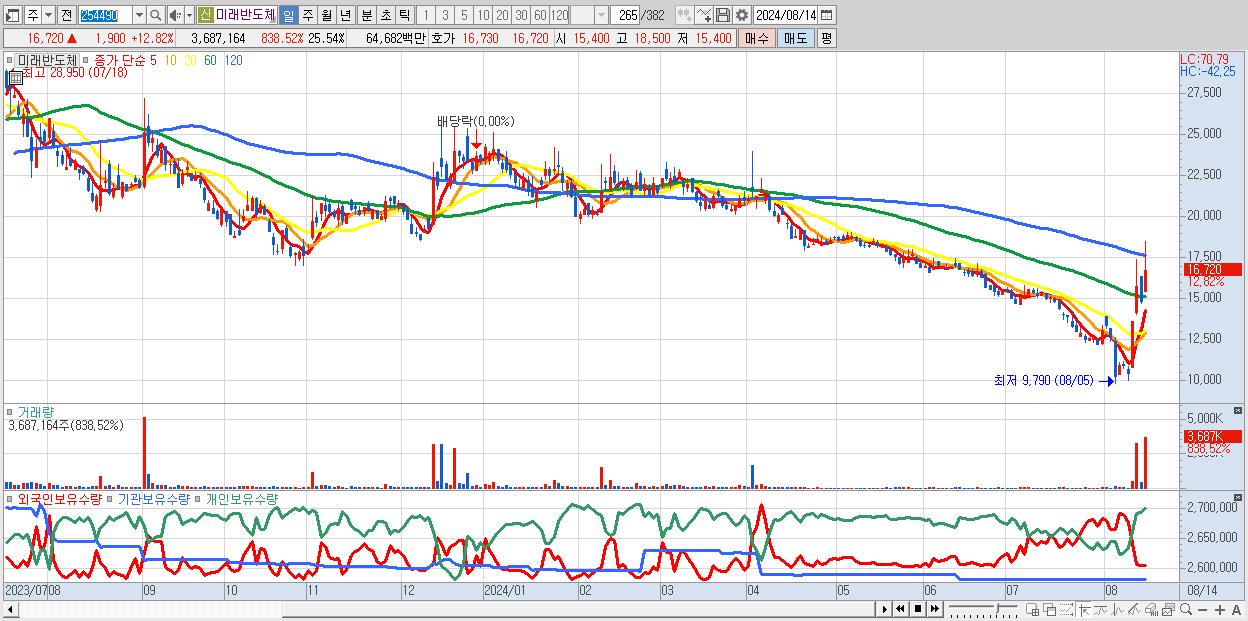1248x621 pixels.
Task: Click the stock code field 254490
Action: [105, 15]
